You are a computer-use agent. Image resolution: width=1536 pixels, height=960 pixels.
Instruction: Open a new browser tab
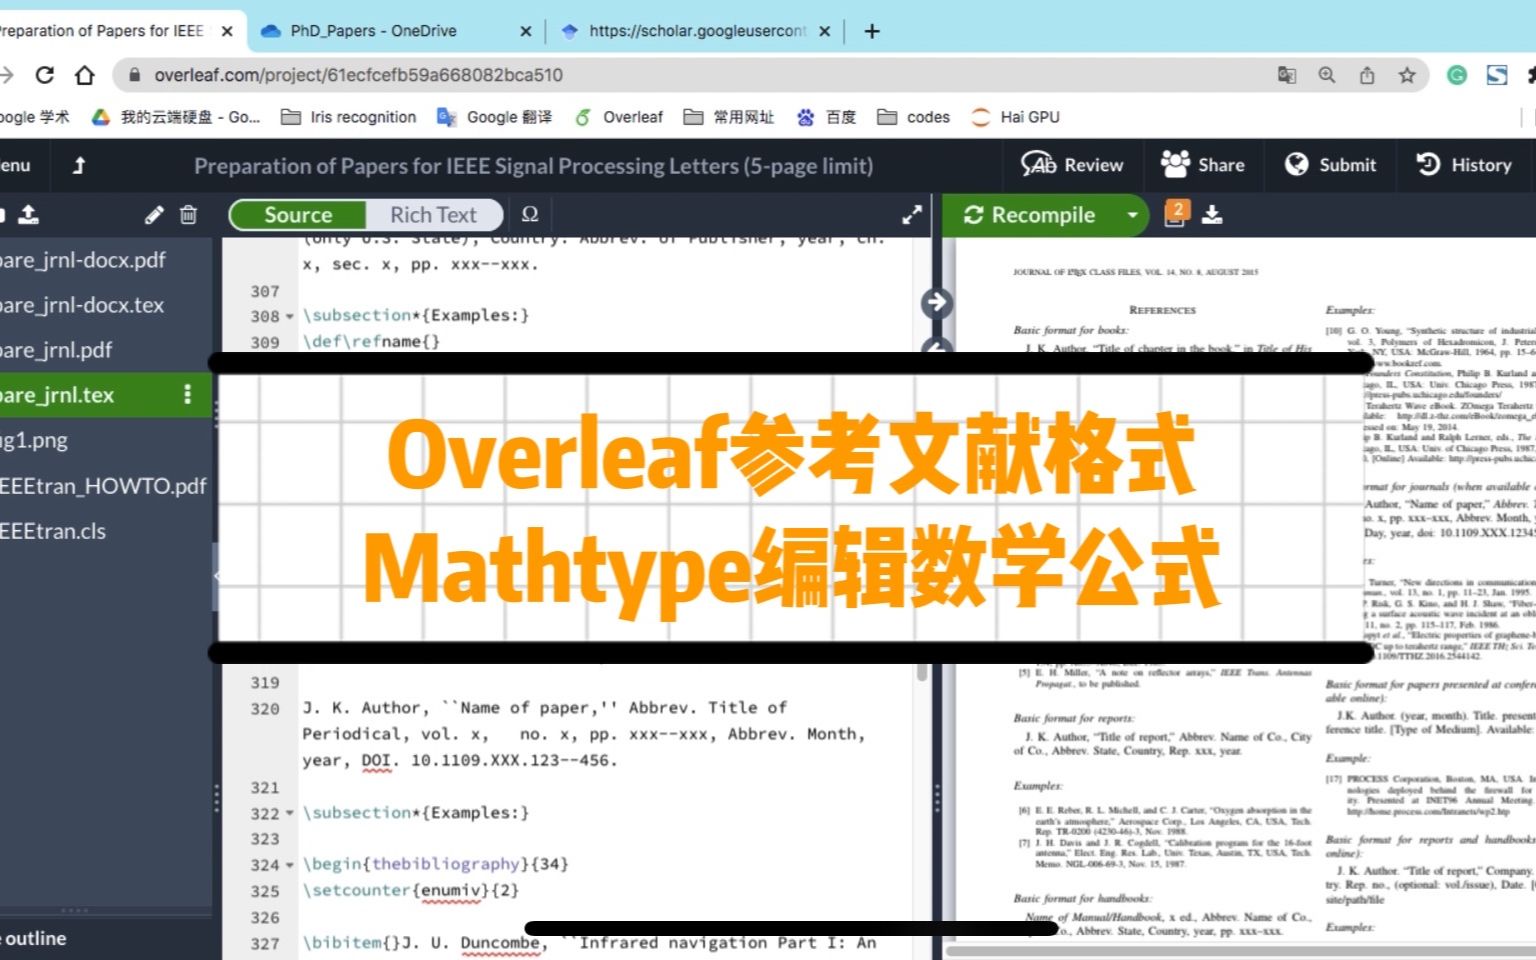click(x=872, y=31)
